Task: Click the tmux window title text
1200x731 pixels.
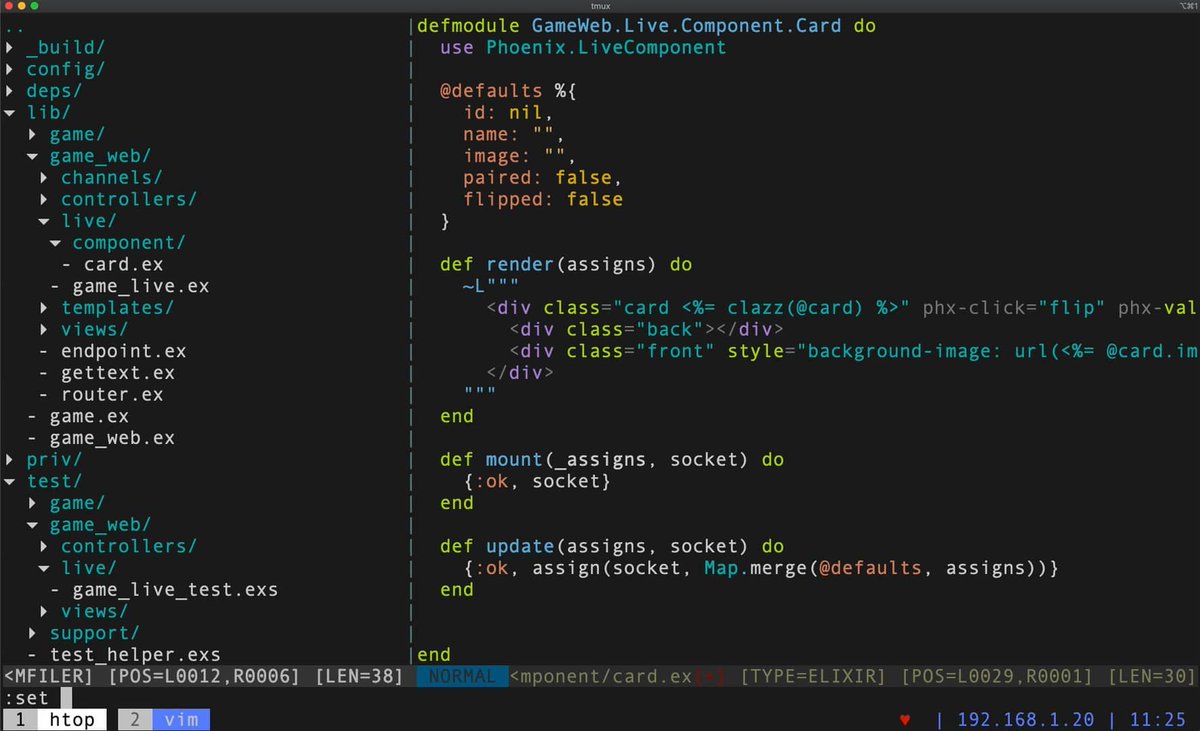Action: [x=600, y=6]
